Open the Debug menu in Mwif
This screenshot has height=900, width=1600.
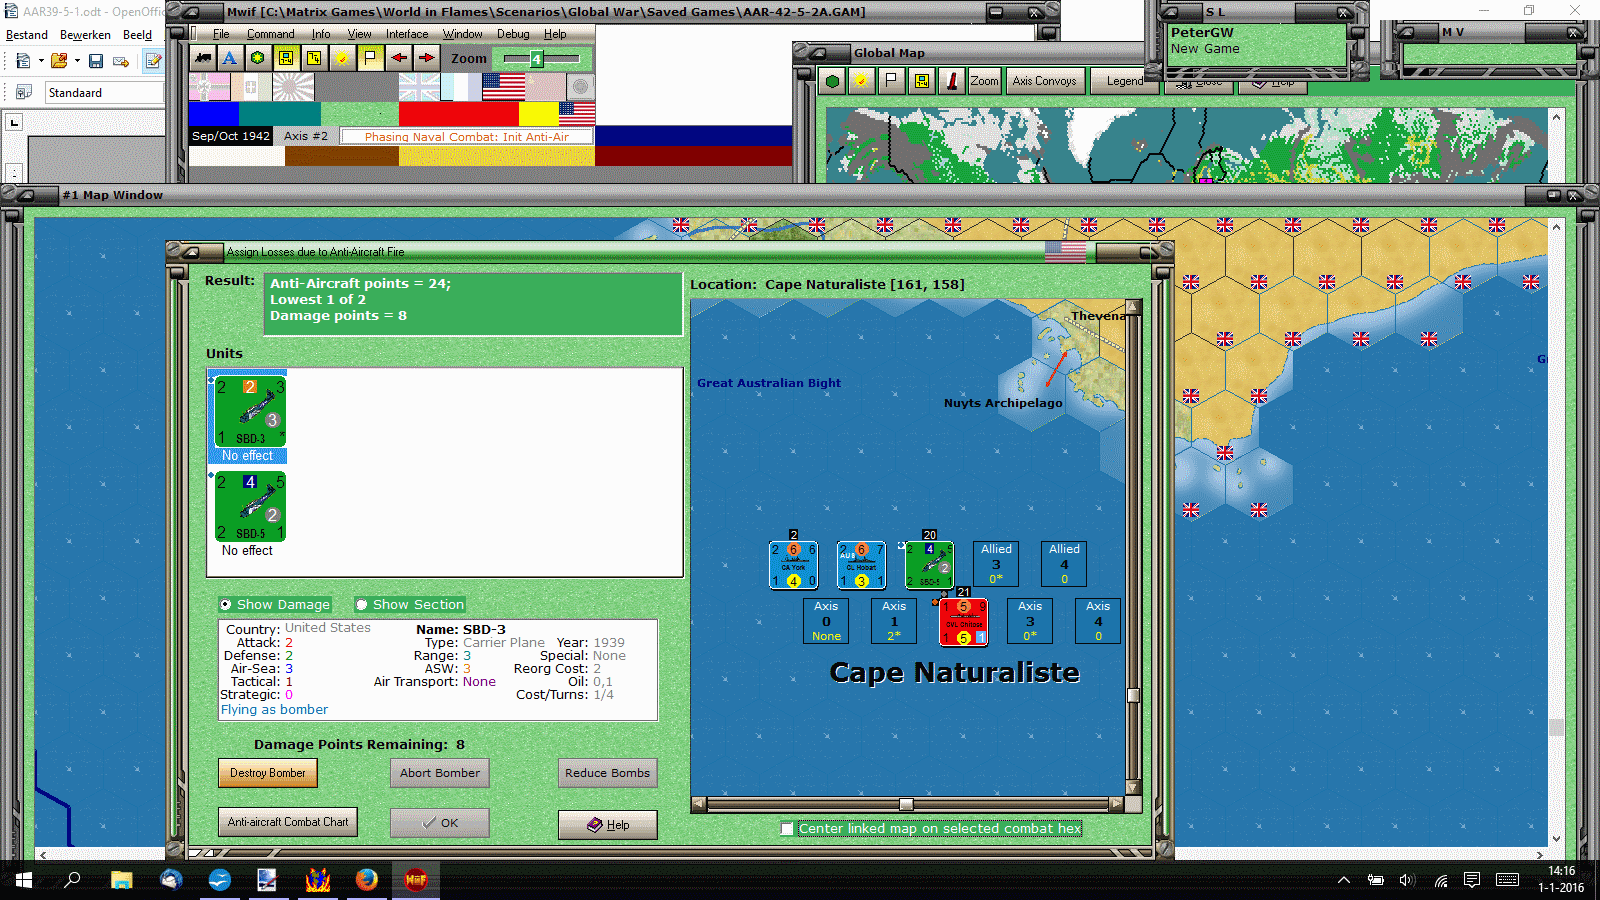(513, 34)
